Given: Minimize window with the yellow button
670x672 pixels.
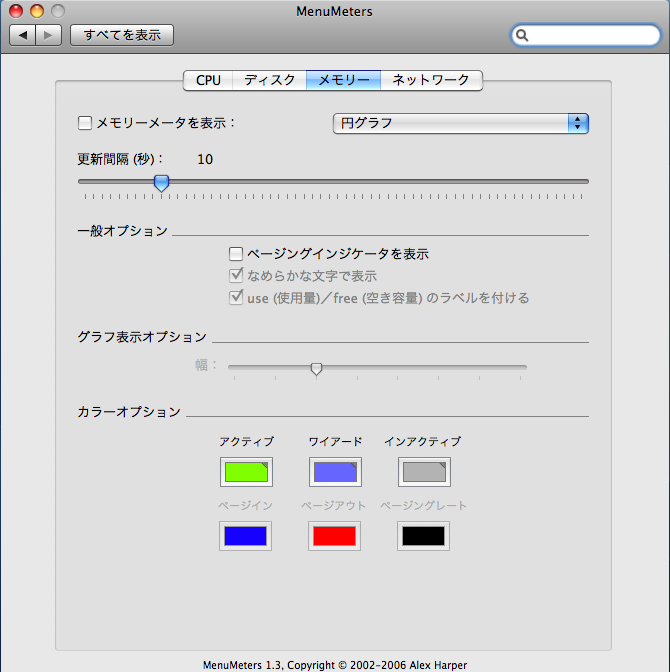Looking at the screenshot, I should pos(37,11).
